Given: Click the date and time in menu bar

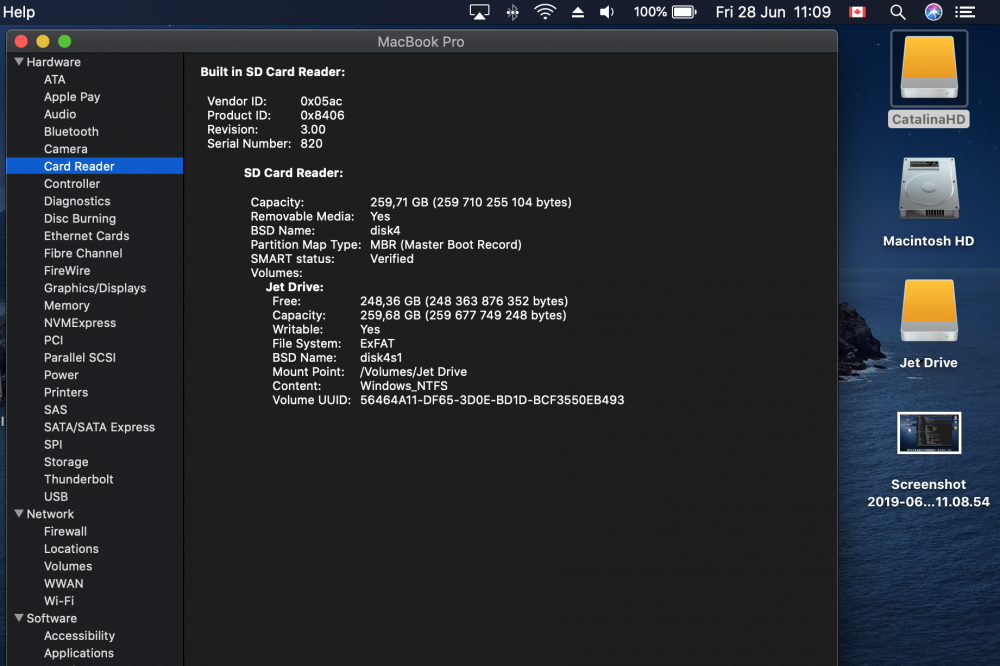Looking at the screenshot, I should [773, 12].
